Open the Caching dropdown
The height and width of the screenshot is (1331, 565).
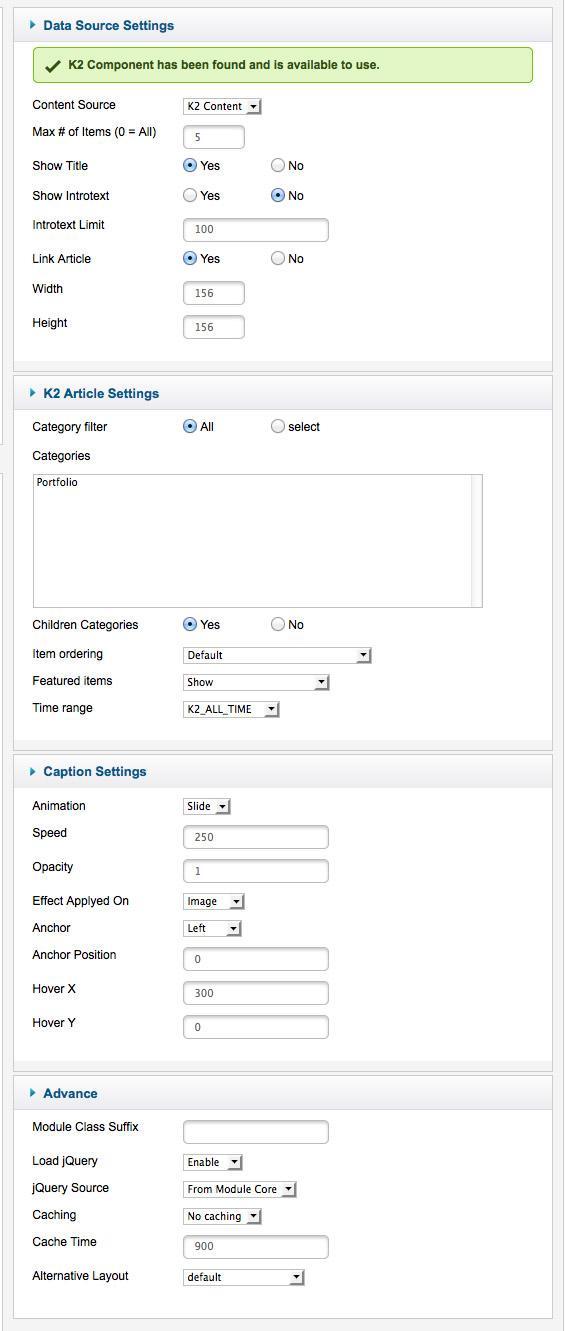coord(222,1216)
